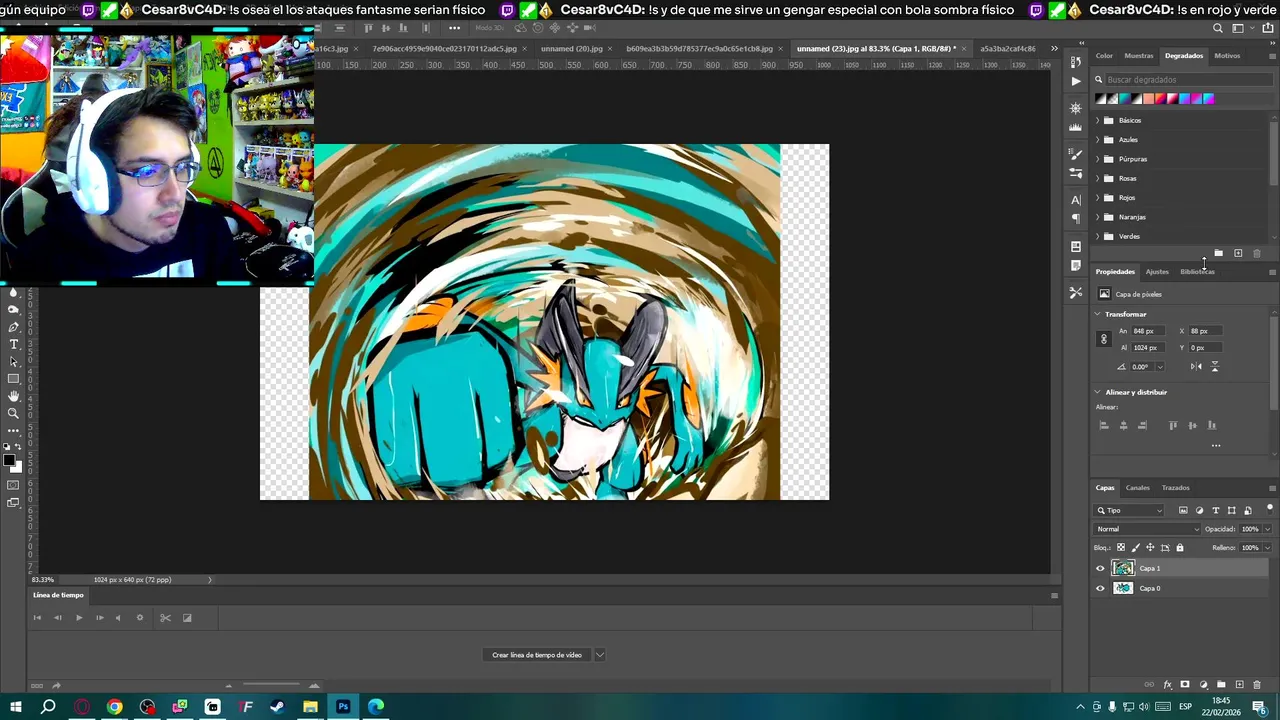
Task: Select the Hand tool
Action: (13, 396)
